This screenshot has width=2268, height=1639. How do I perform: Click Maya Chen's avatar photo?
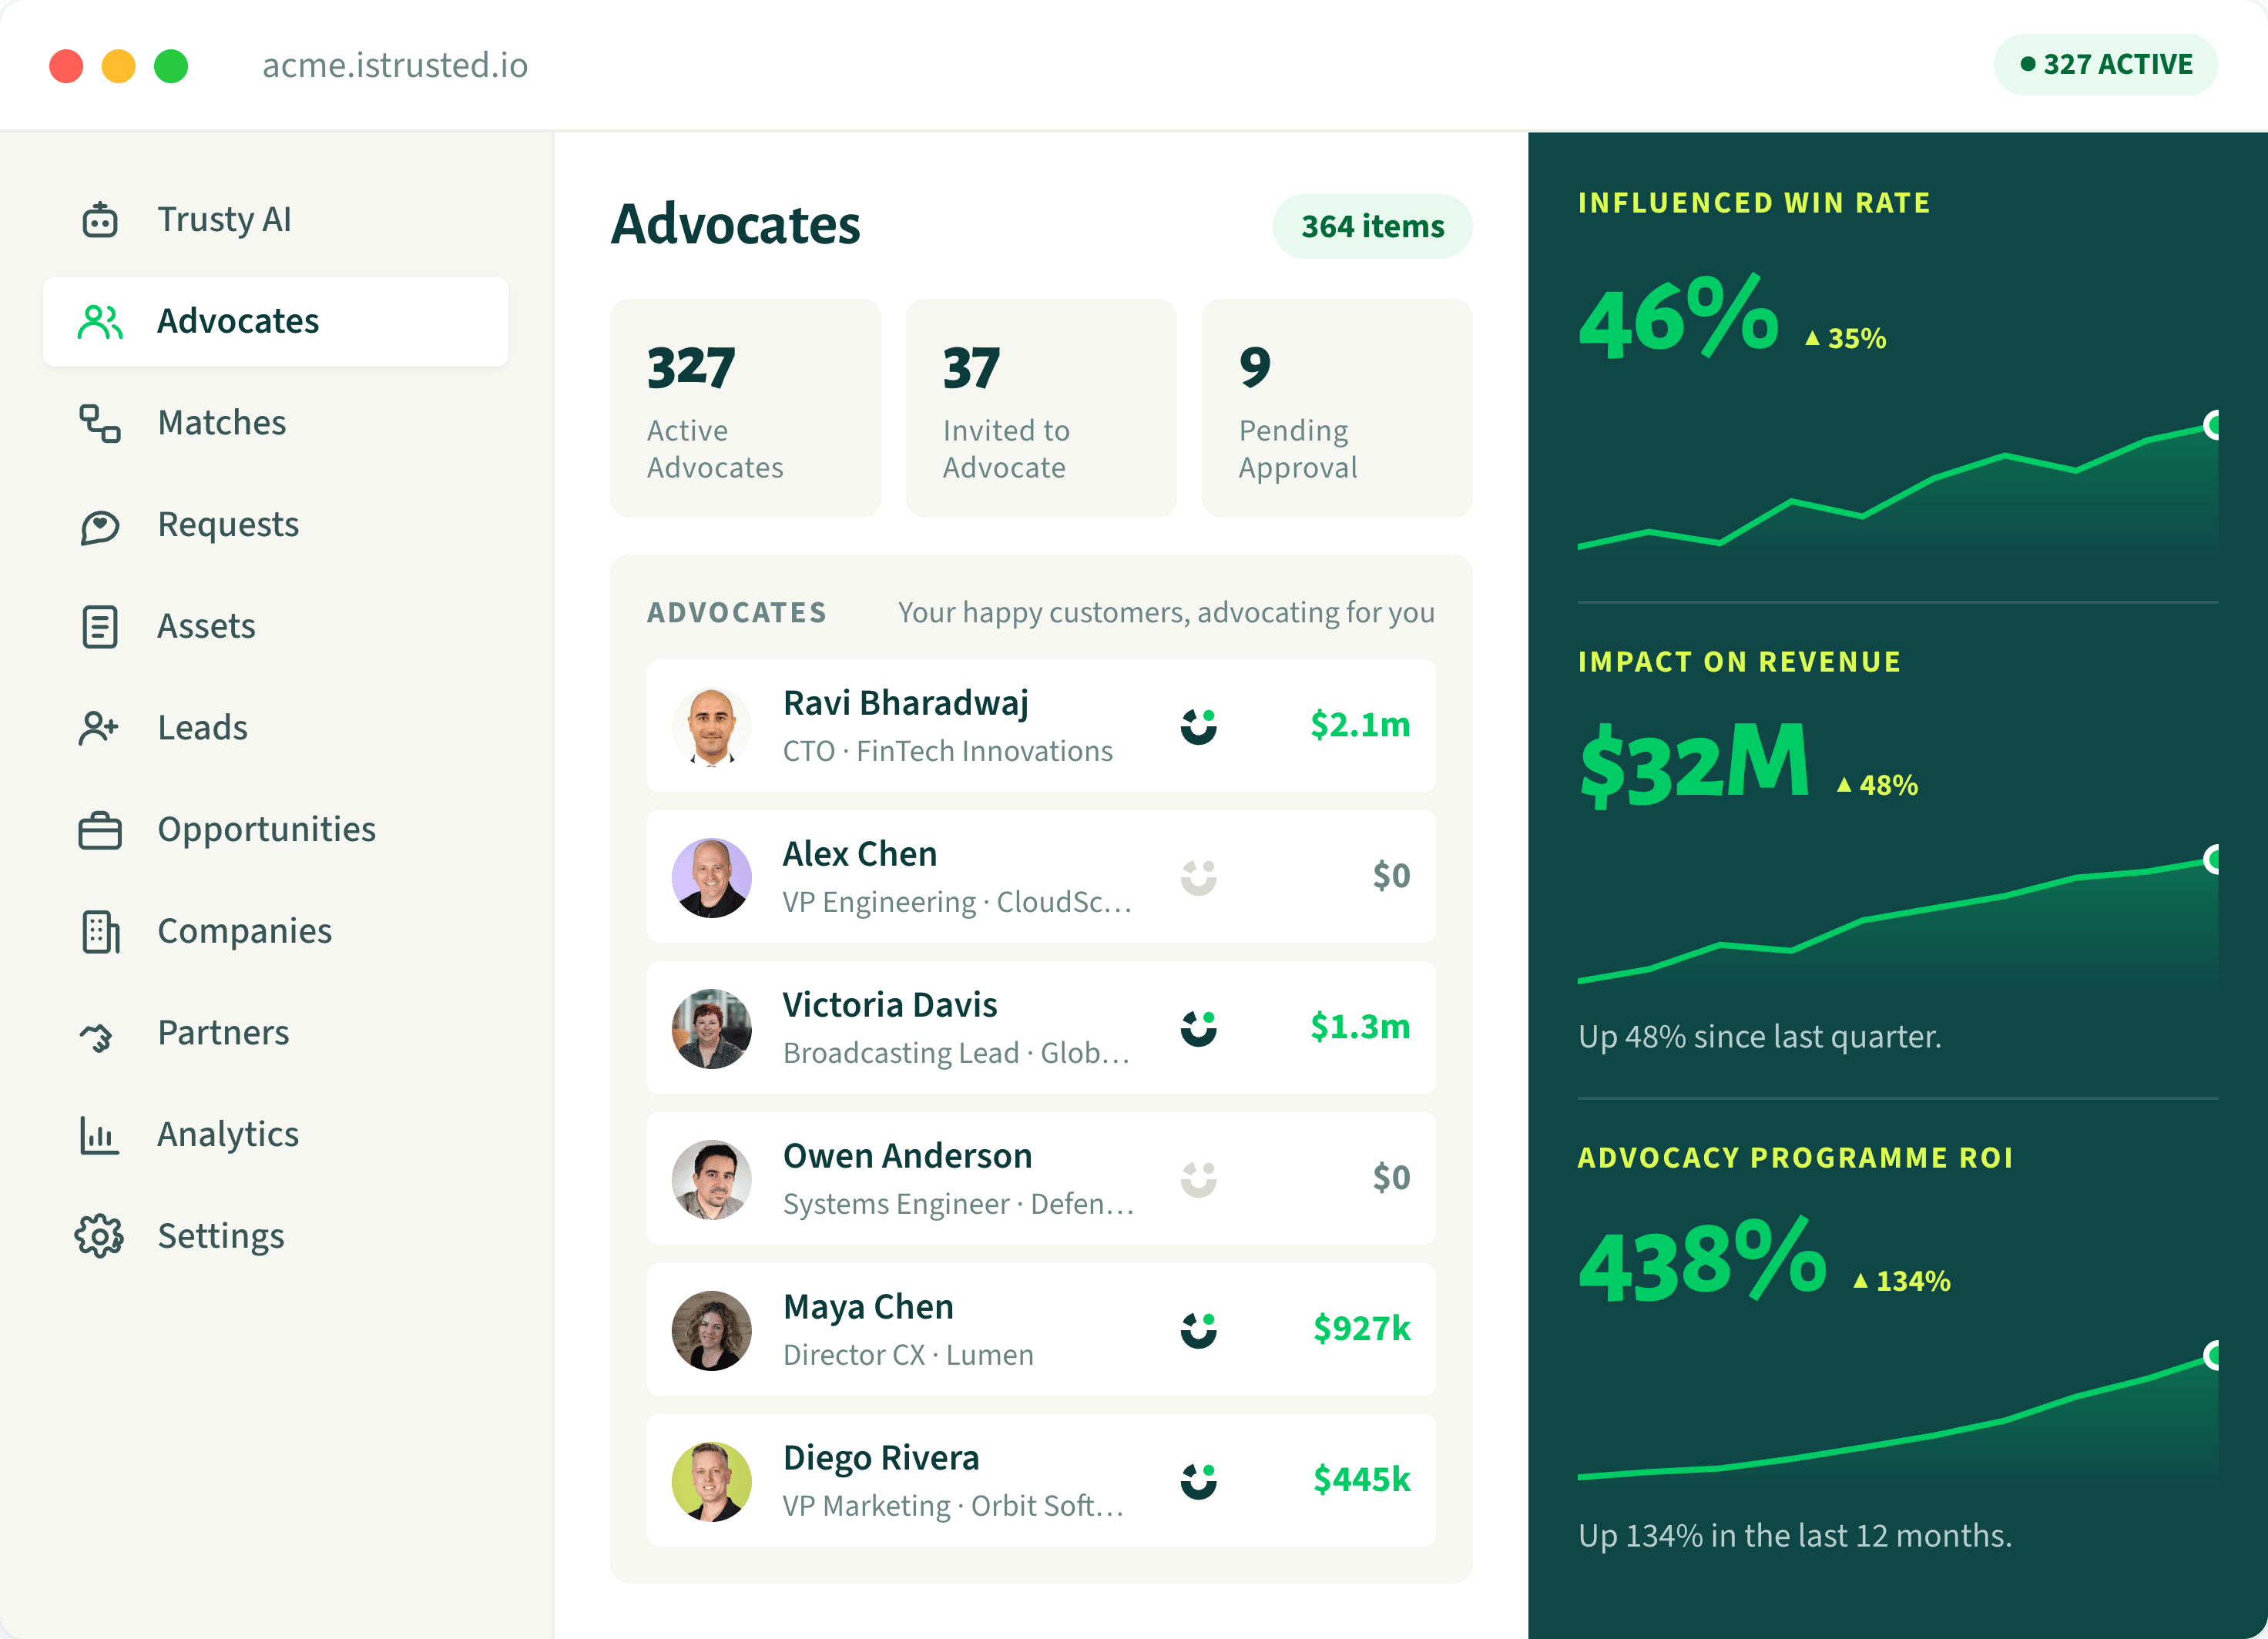pos(712,1331)
